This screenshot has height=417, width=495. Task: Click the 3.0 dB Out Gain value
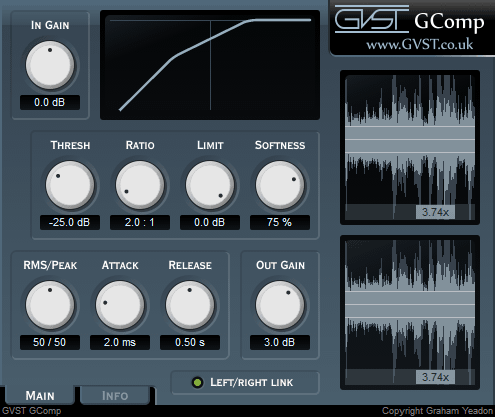280,342
